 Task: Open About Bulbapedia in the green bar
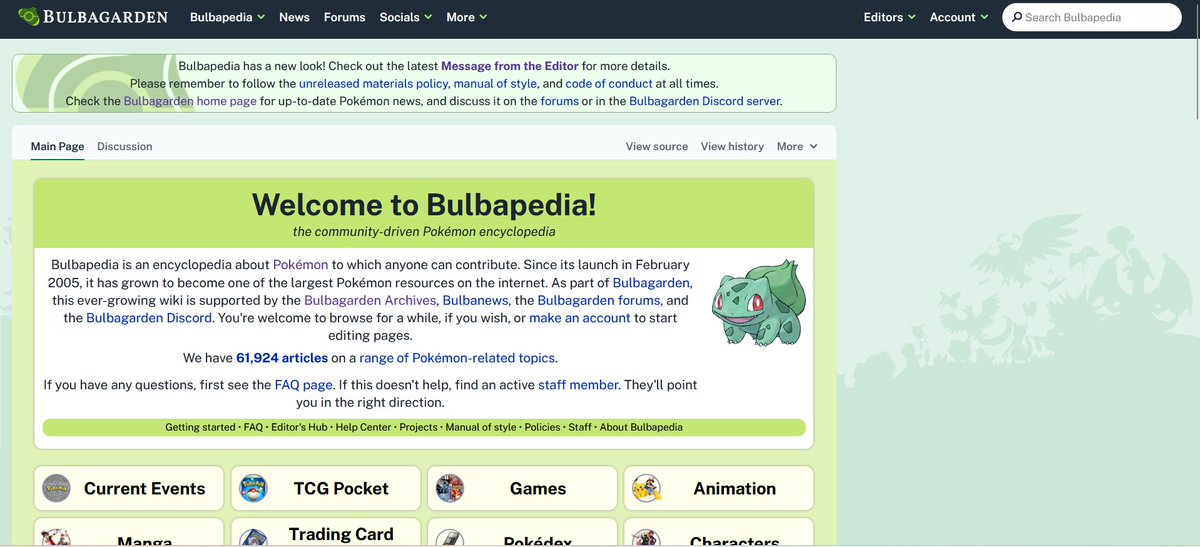click(641, 427)
